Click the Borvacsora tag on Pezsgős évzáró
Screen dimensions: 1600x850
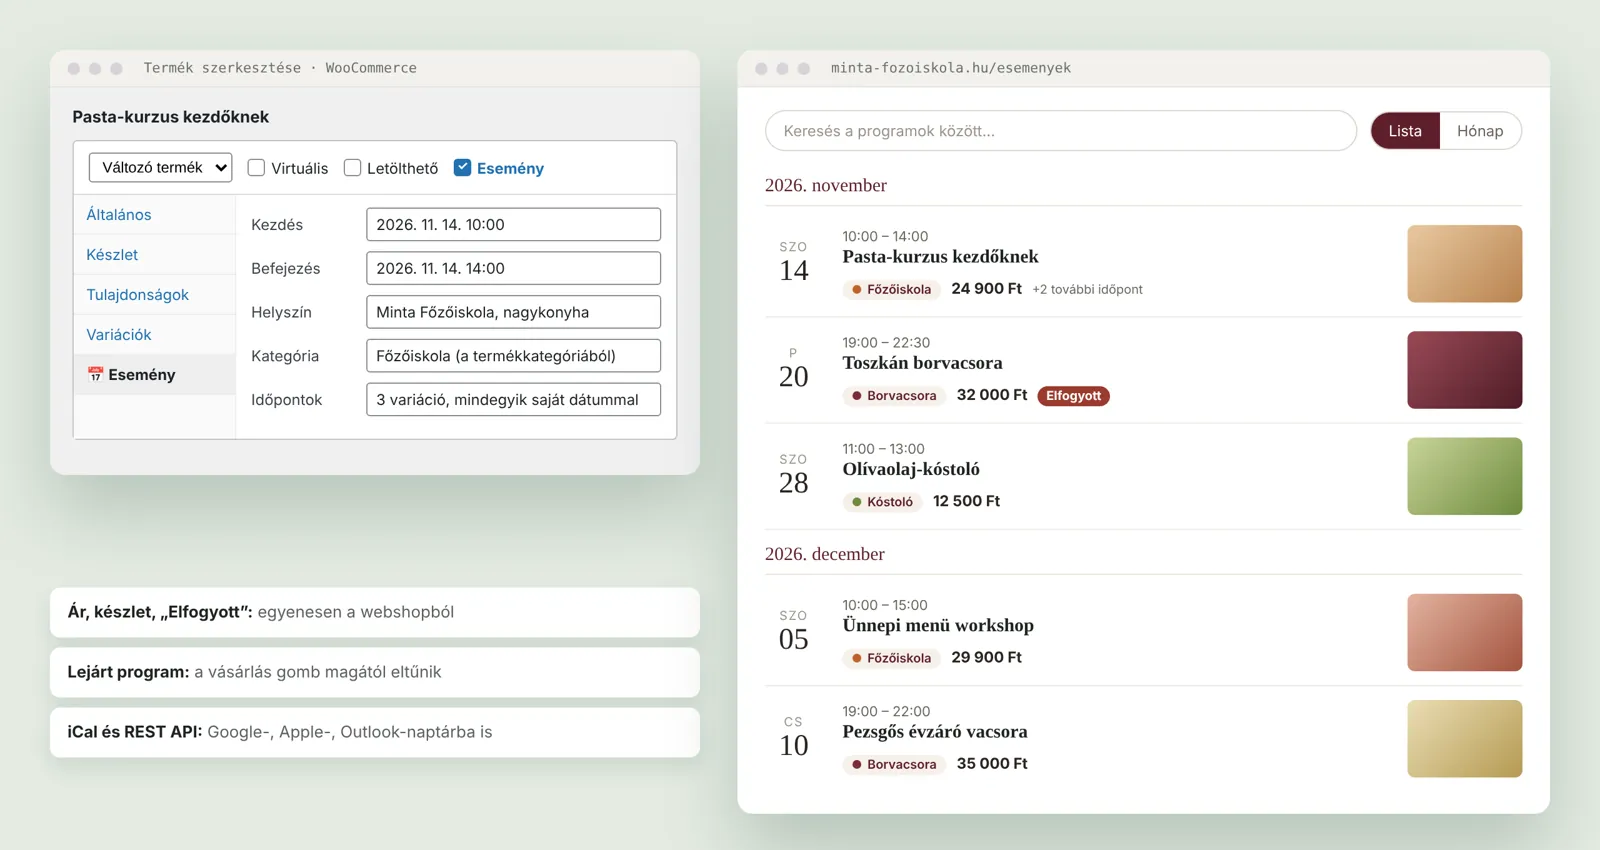click(x=894, y=764)
